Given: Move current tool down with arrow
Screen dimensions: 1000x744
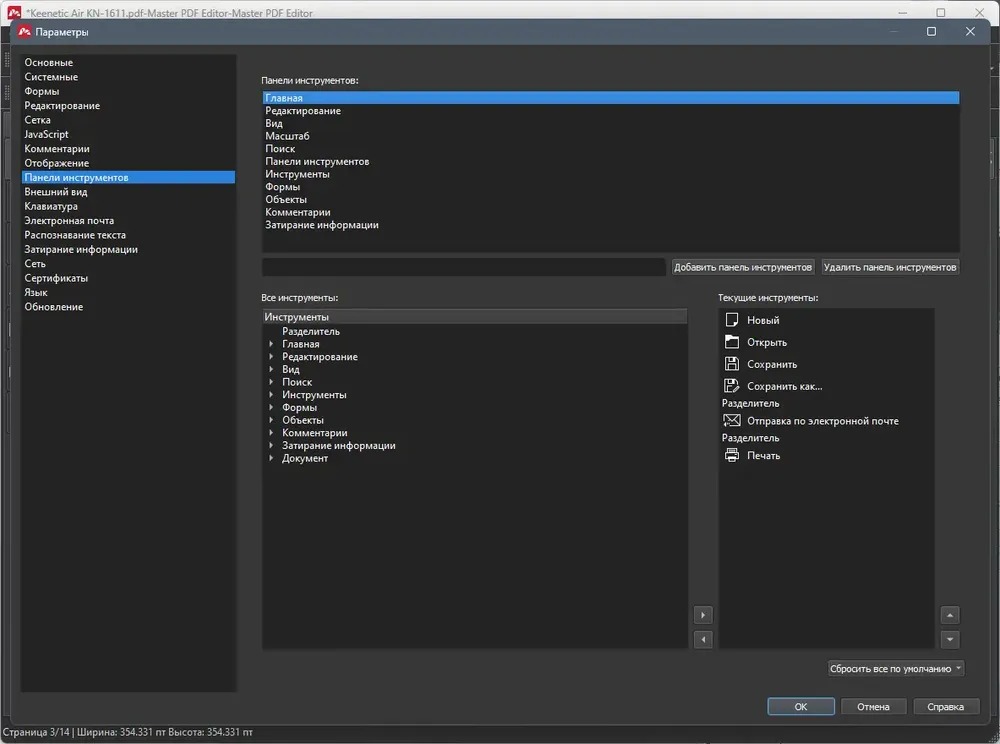Looking at the screenshot, I should (x=950, y=639).
